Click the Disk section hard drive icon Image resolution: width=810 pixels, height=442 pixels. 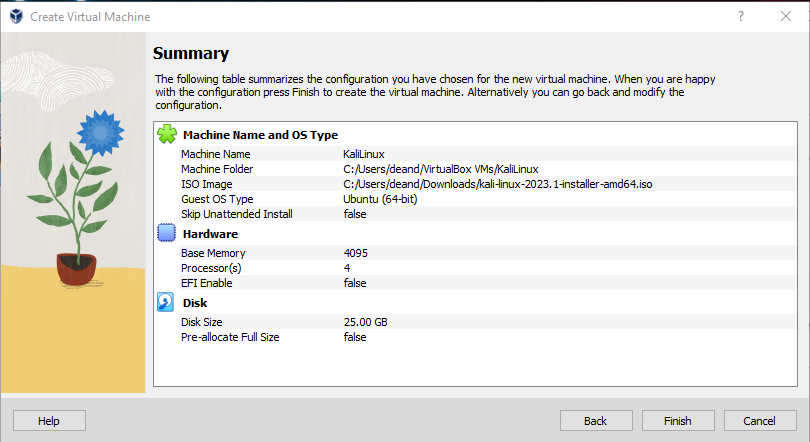(x=166, y=302)
